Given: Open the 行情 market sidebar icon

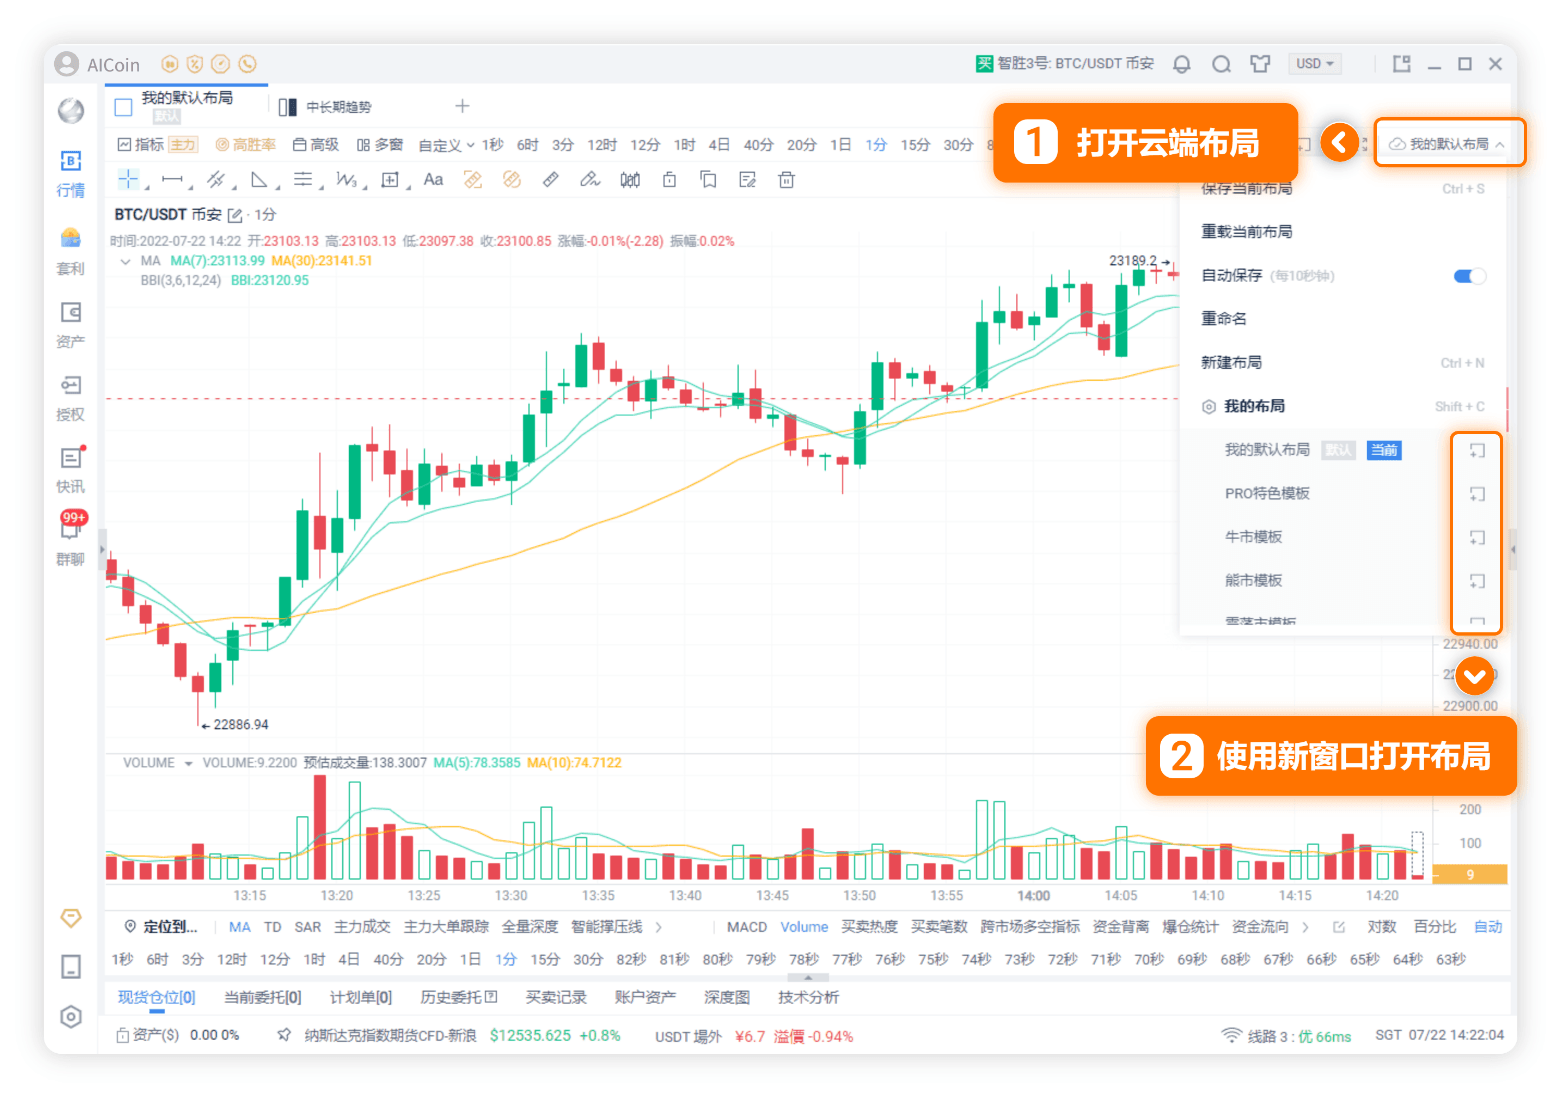Looking at the screenshot, I should click(70, 173).
